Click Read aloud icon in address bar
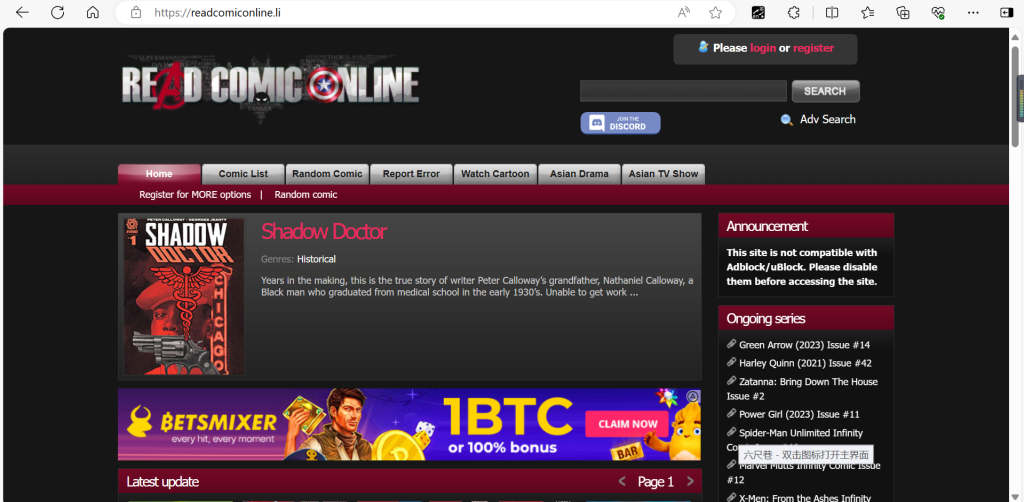1024x502 pixels. [684, 12]
